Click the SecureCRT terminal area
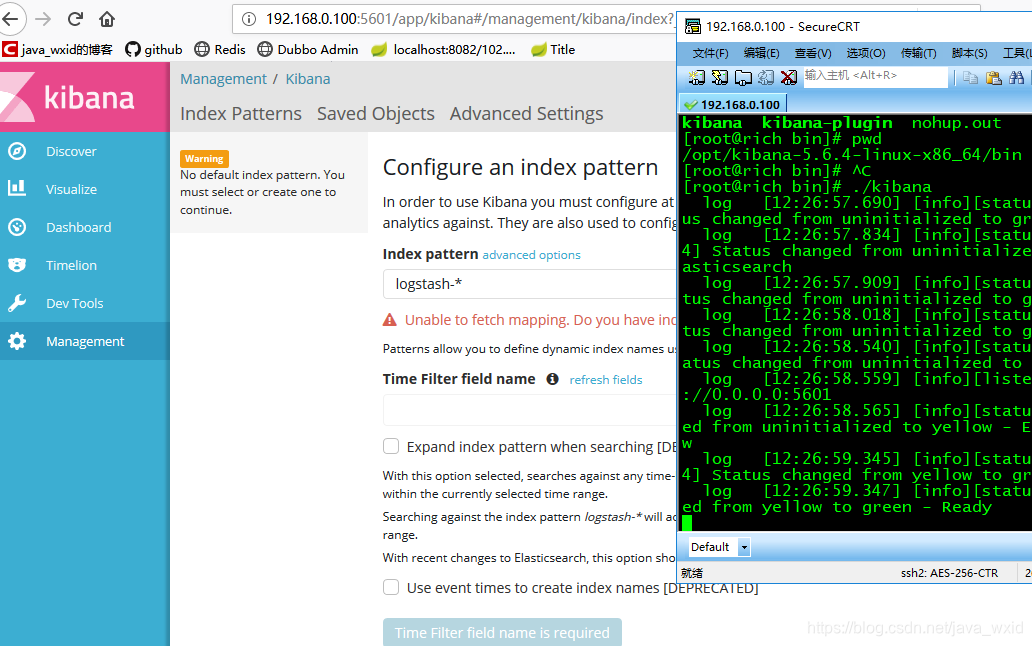Viewport: 1032px width, 646px height. click(x=856, y=322)
